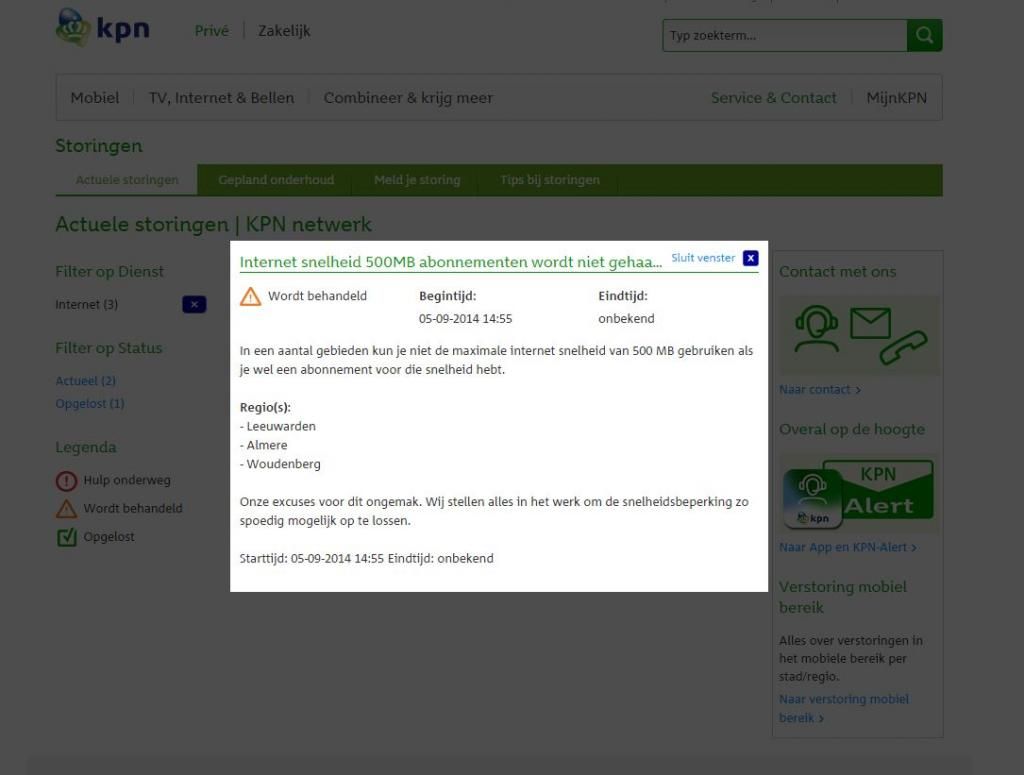Click the telephone handset icon
Viewport: 1024px width, 775px height.
click(903, 347)
